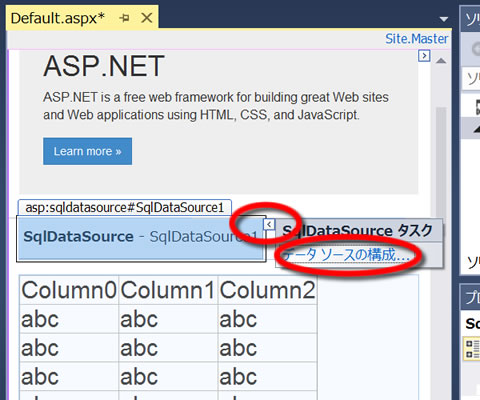Click first-row abc cell under Column1

(x=168, y=319)
